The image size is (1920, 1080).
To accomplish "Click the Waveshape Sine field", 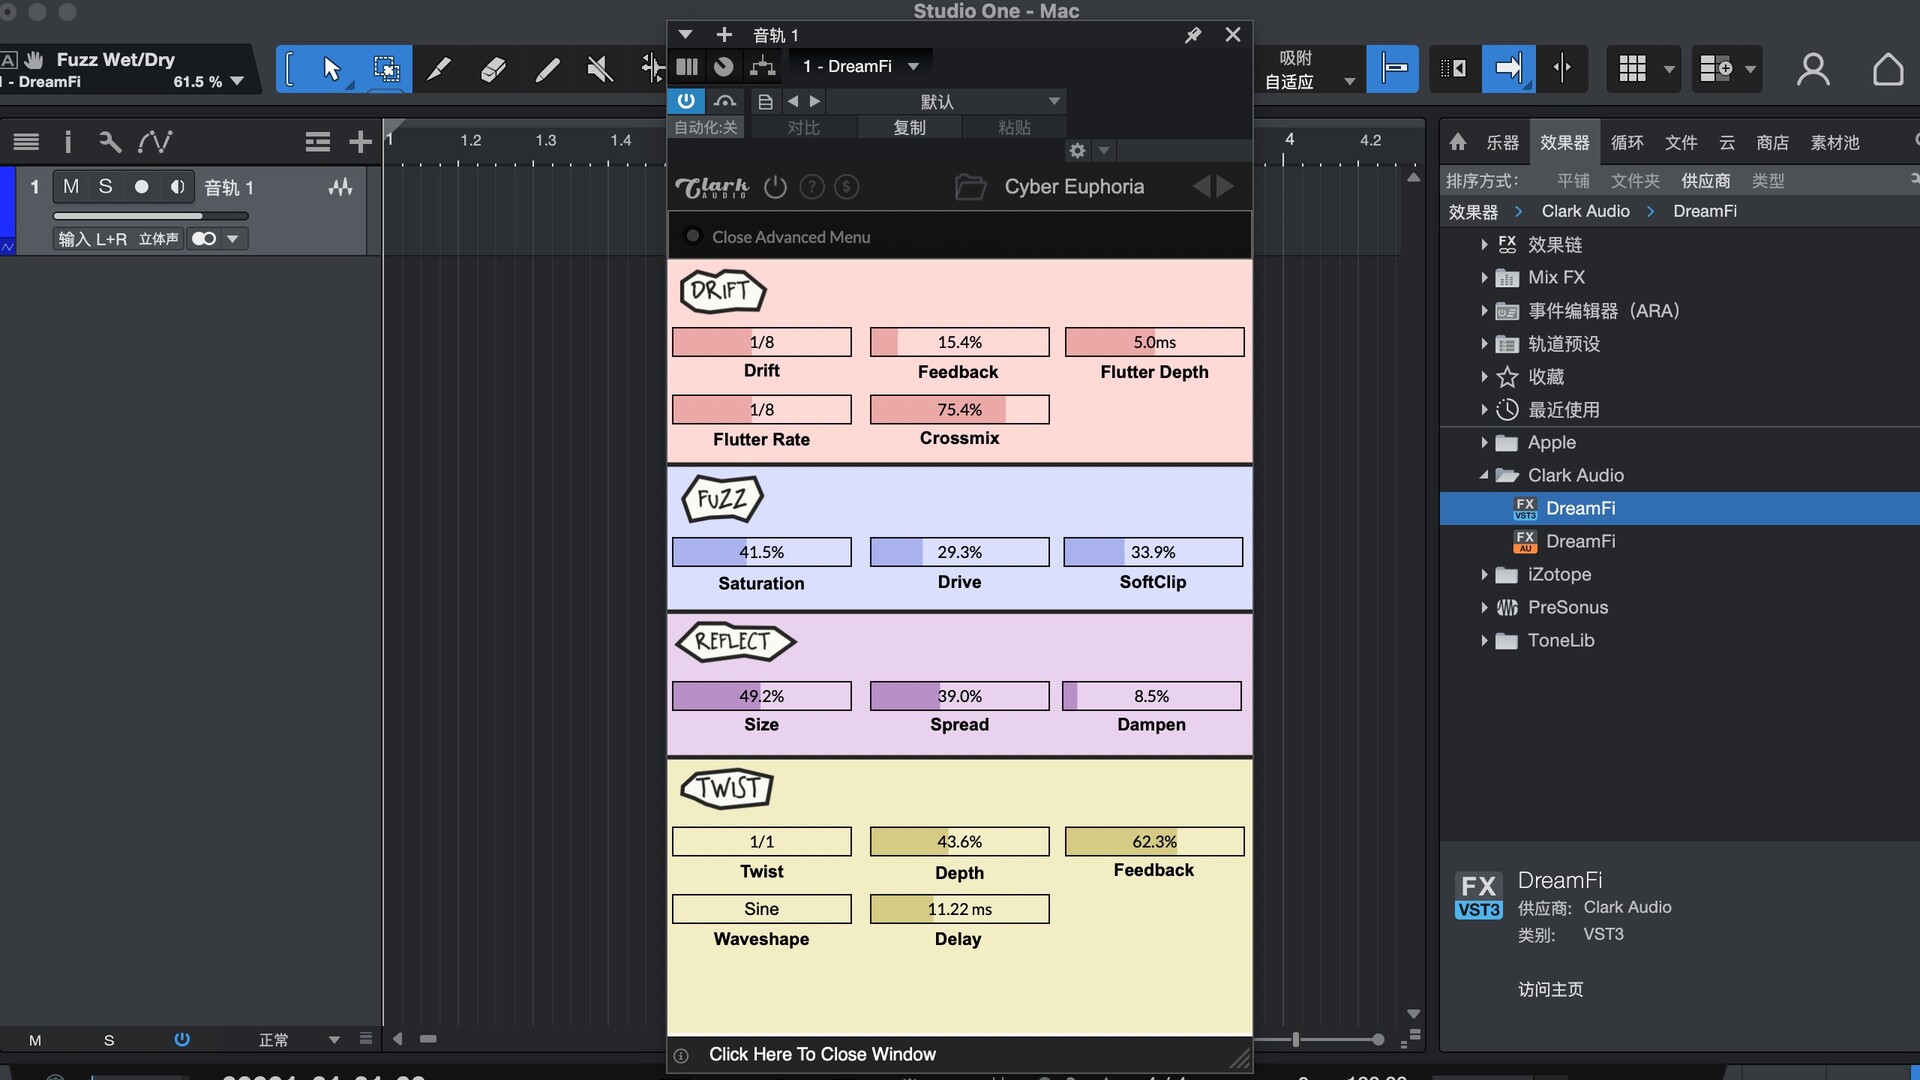I will click(761, 909).
